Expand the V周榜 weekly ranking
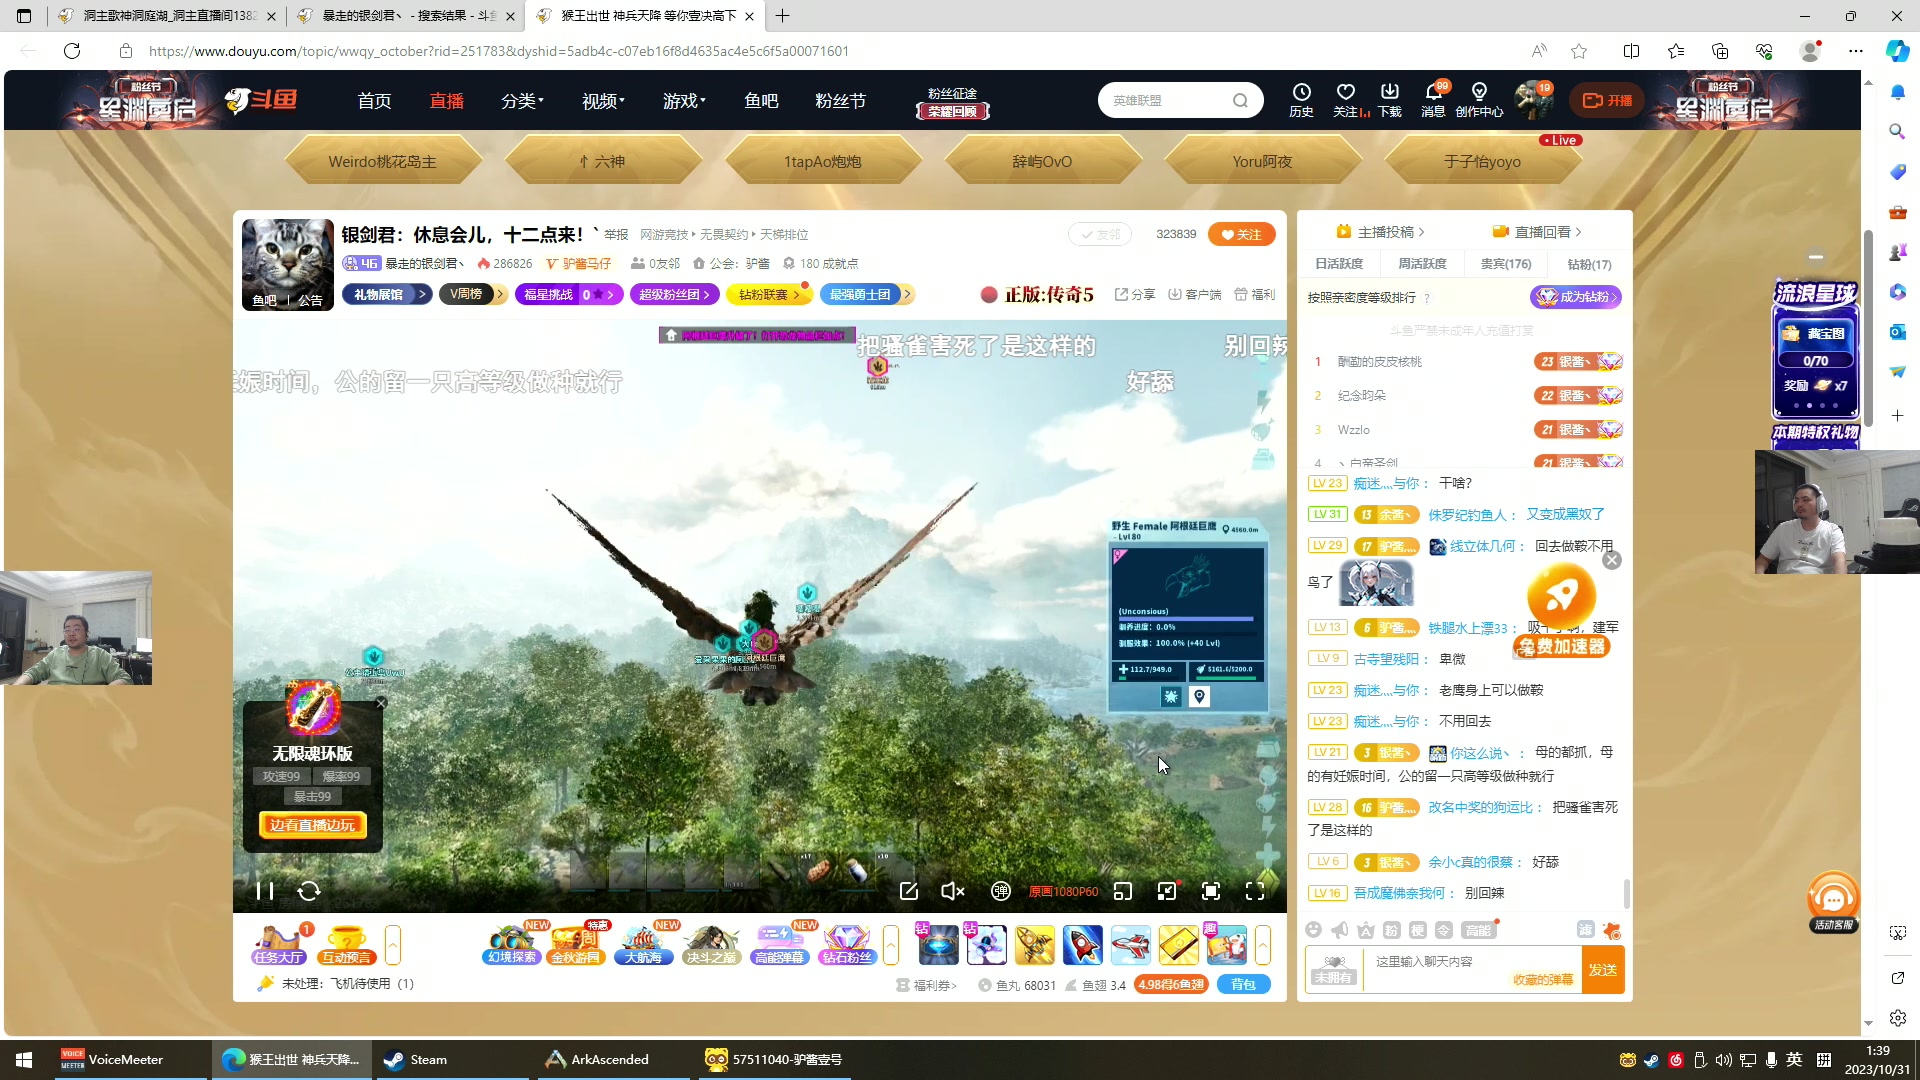The width and height of the screenshot is (1920, 1080). pos(474,294)
